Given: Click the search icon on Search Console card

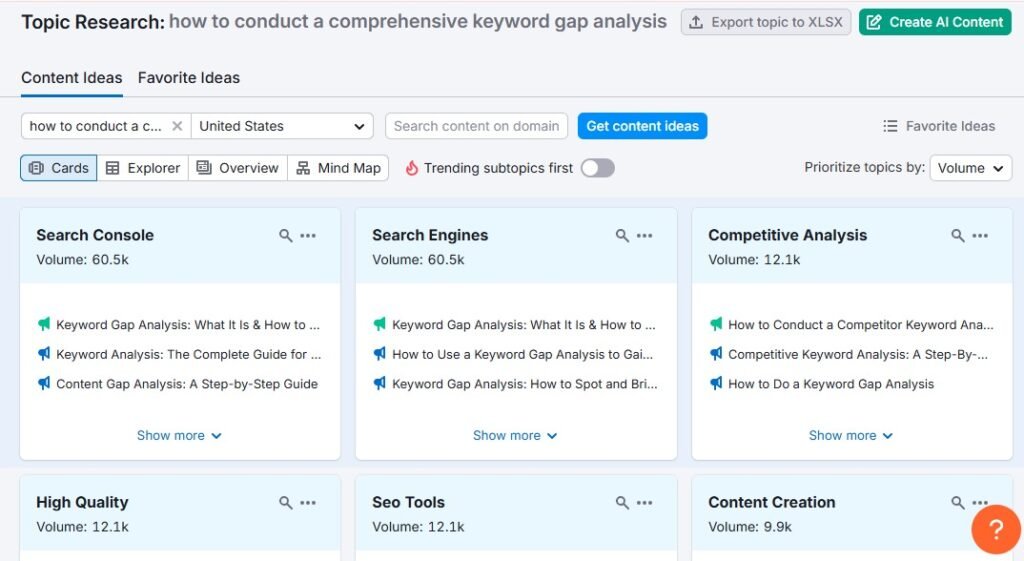Looking at the screenshot, I should (x=285, y=236).
